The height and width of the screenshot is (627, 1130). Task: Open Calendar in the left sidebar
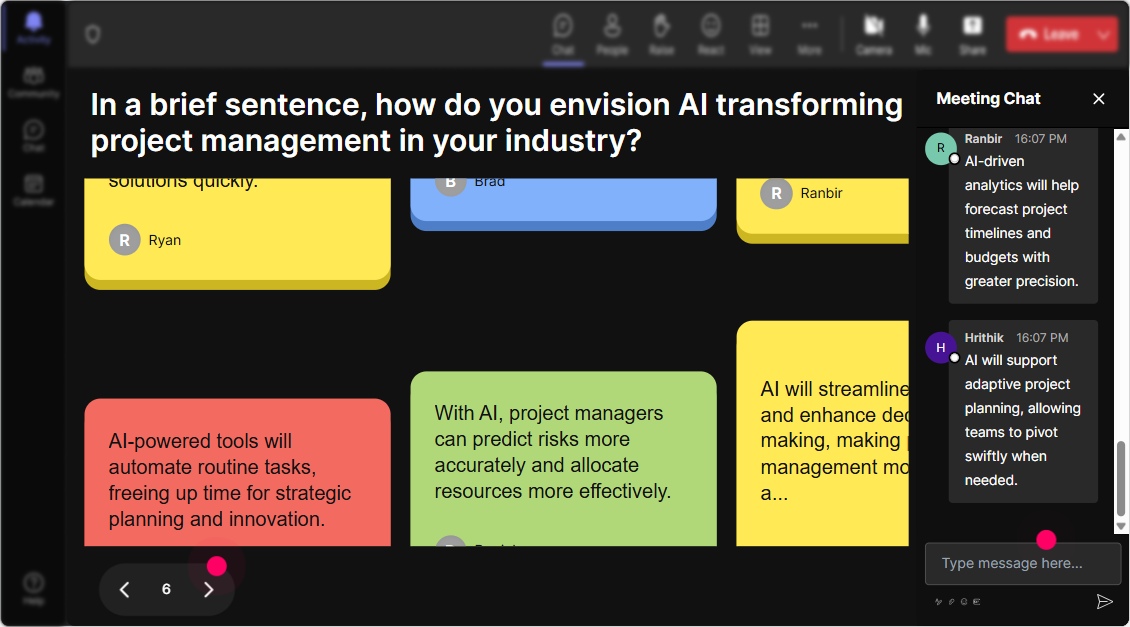tap(33, 190)
